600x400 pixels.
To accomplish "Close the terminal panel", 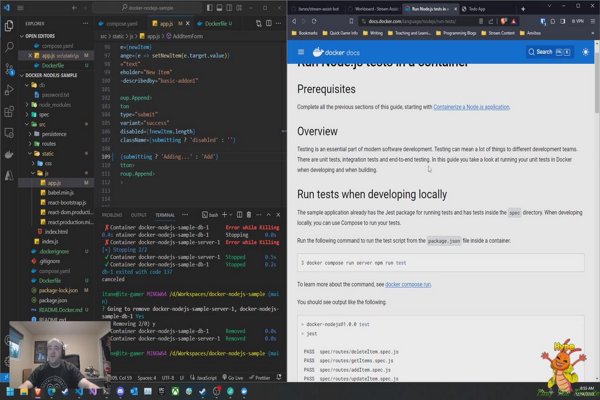I will coord(278,215).
